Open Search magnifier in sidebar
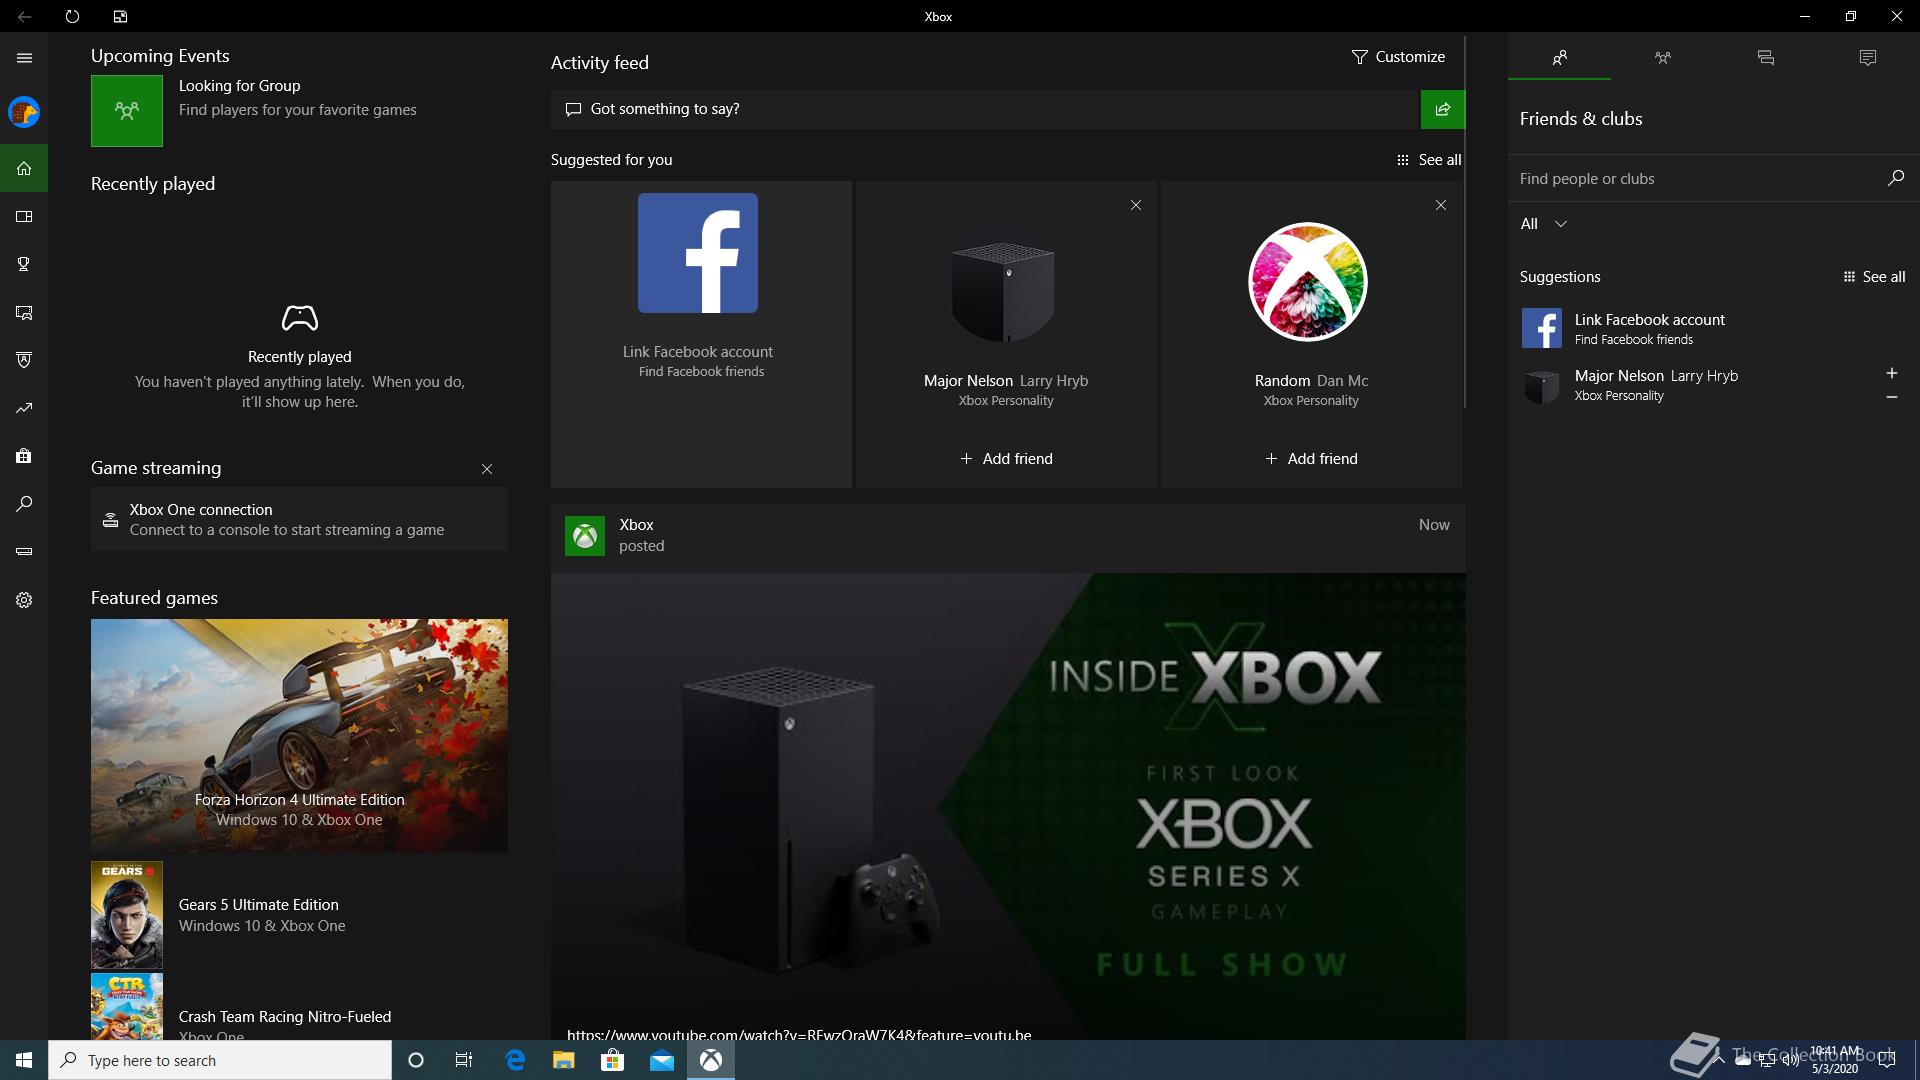1920x1080 pixels. tap(24, 504)
